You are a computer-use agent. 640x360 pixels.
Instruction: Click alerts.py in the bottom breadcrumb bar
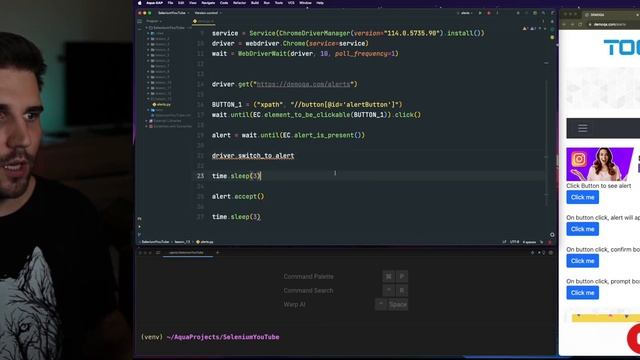204,242
